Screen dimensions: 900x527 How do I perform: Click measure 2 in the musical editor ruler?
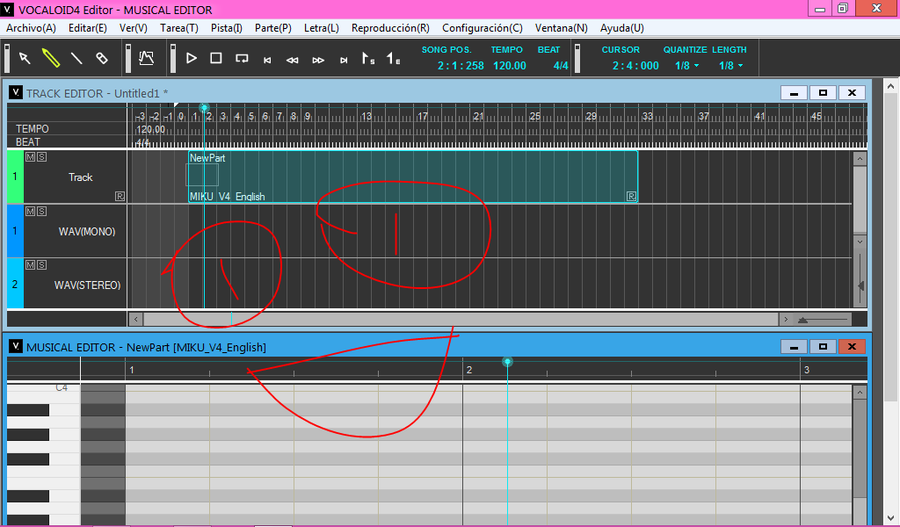469,370
